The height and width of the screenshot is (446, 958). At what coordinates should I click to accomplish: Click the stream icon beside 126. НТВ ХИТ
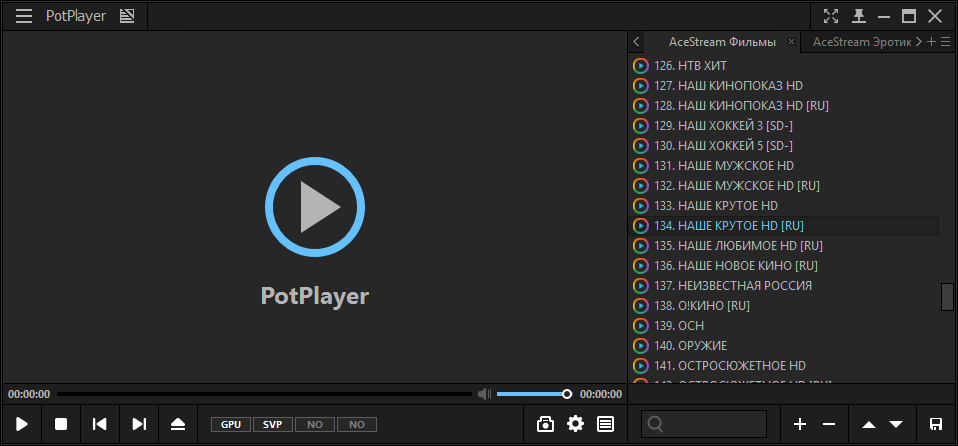tap(640, 65)
